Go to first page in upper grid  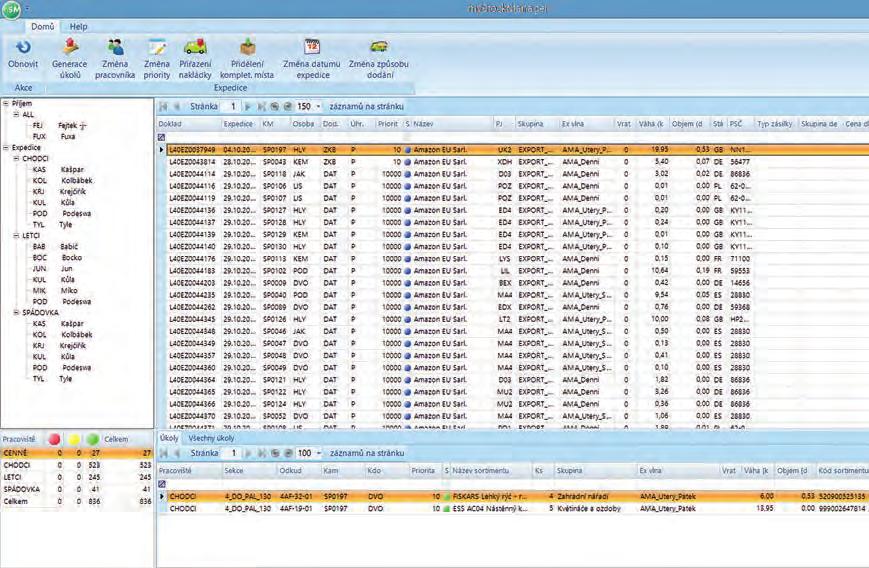tap(163, 106)
